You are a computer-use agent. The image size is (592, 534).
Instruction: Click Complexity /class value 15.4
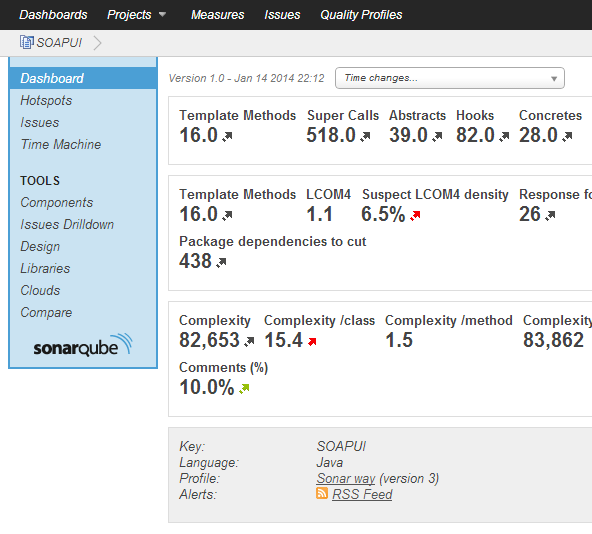(283, 340)
